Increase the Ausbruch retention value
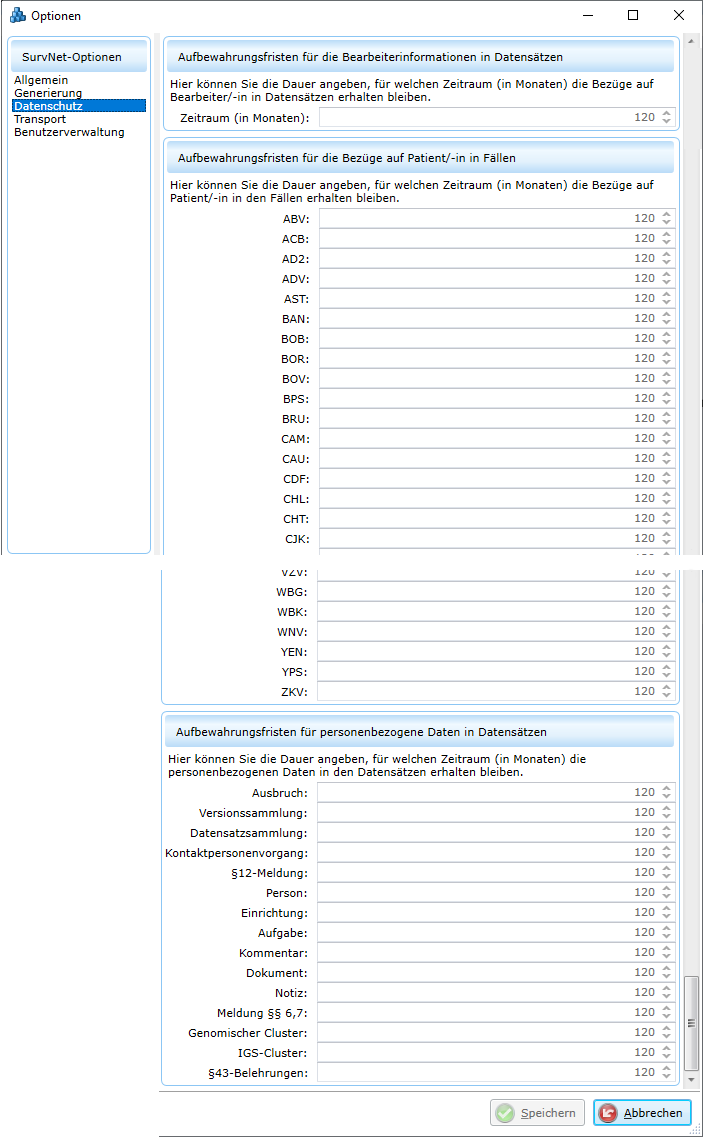703x1137 pixels. [667, 788]
